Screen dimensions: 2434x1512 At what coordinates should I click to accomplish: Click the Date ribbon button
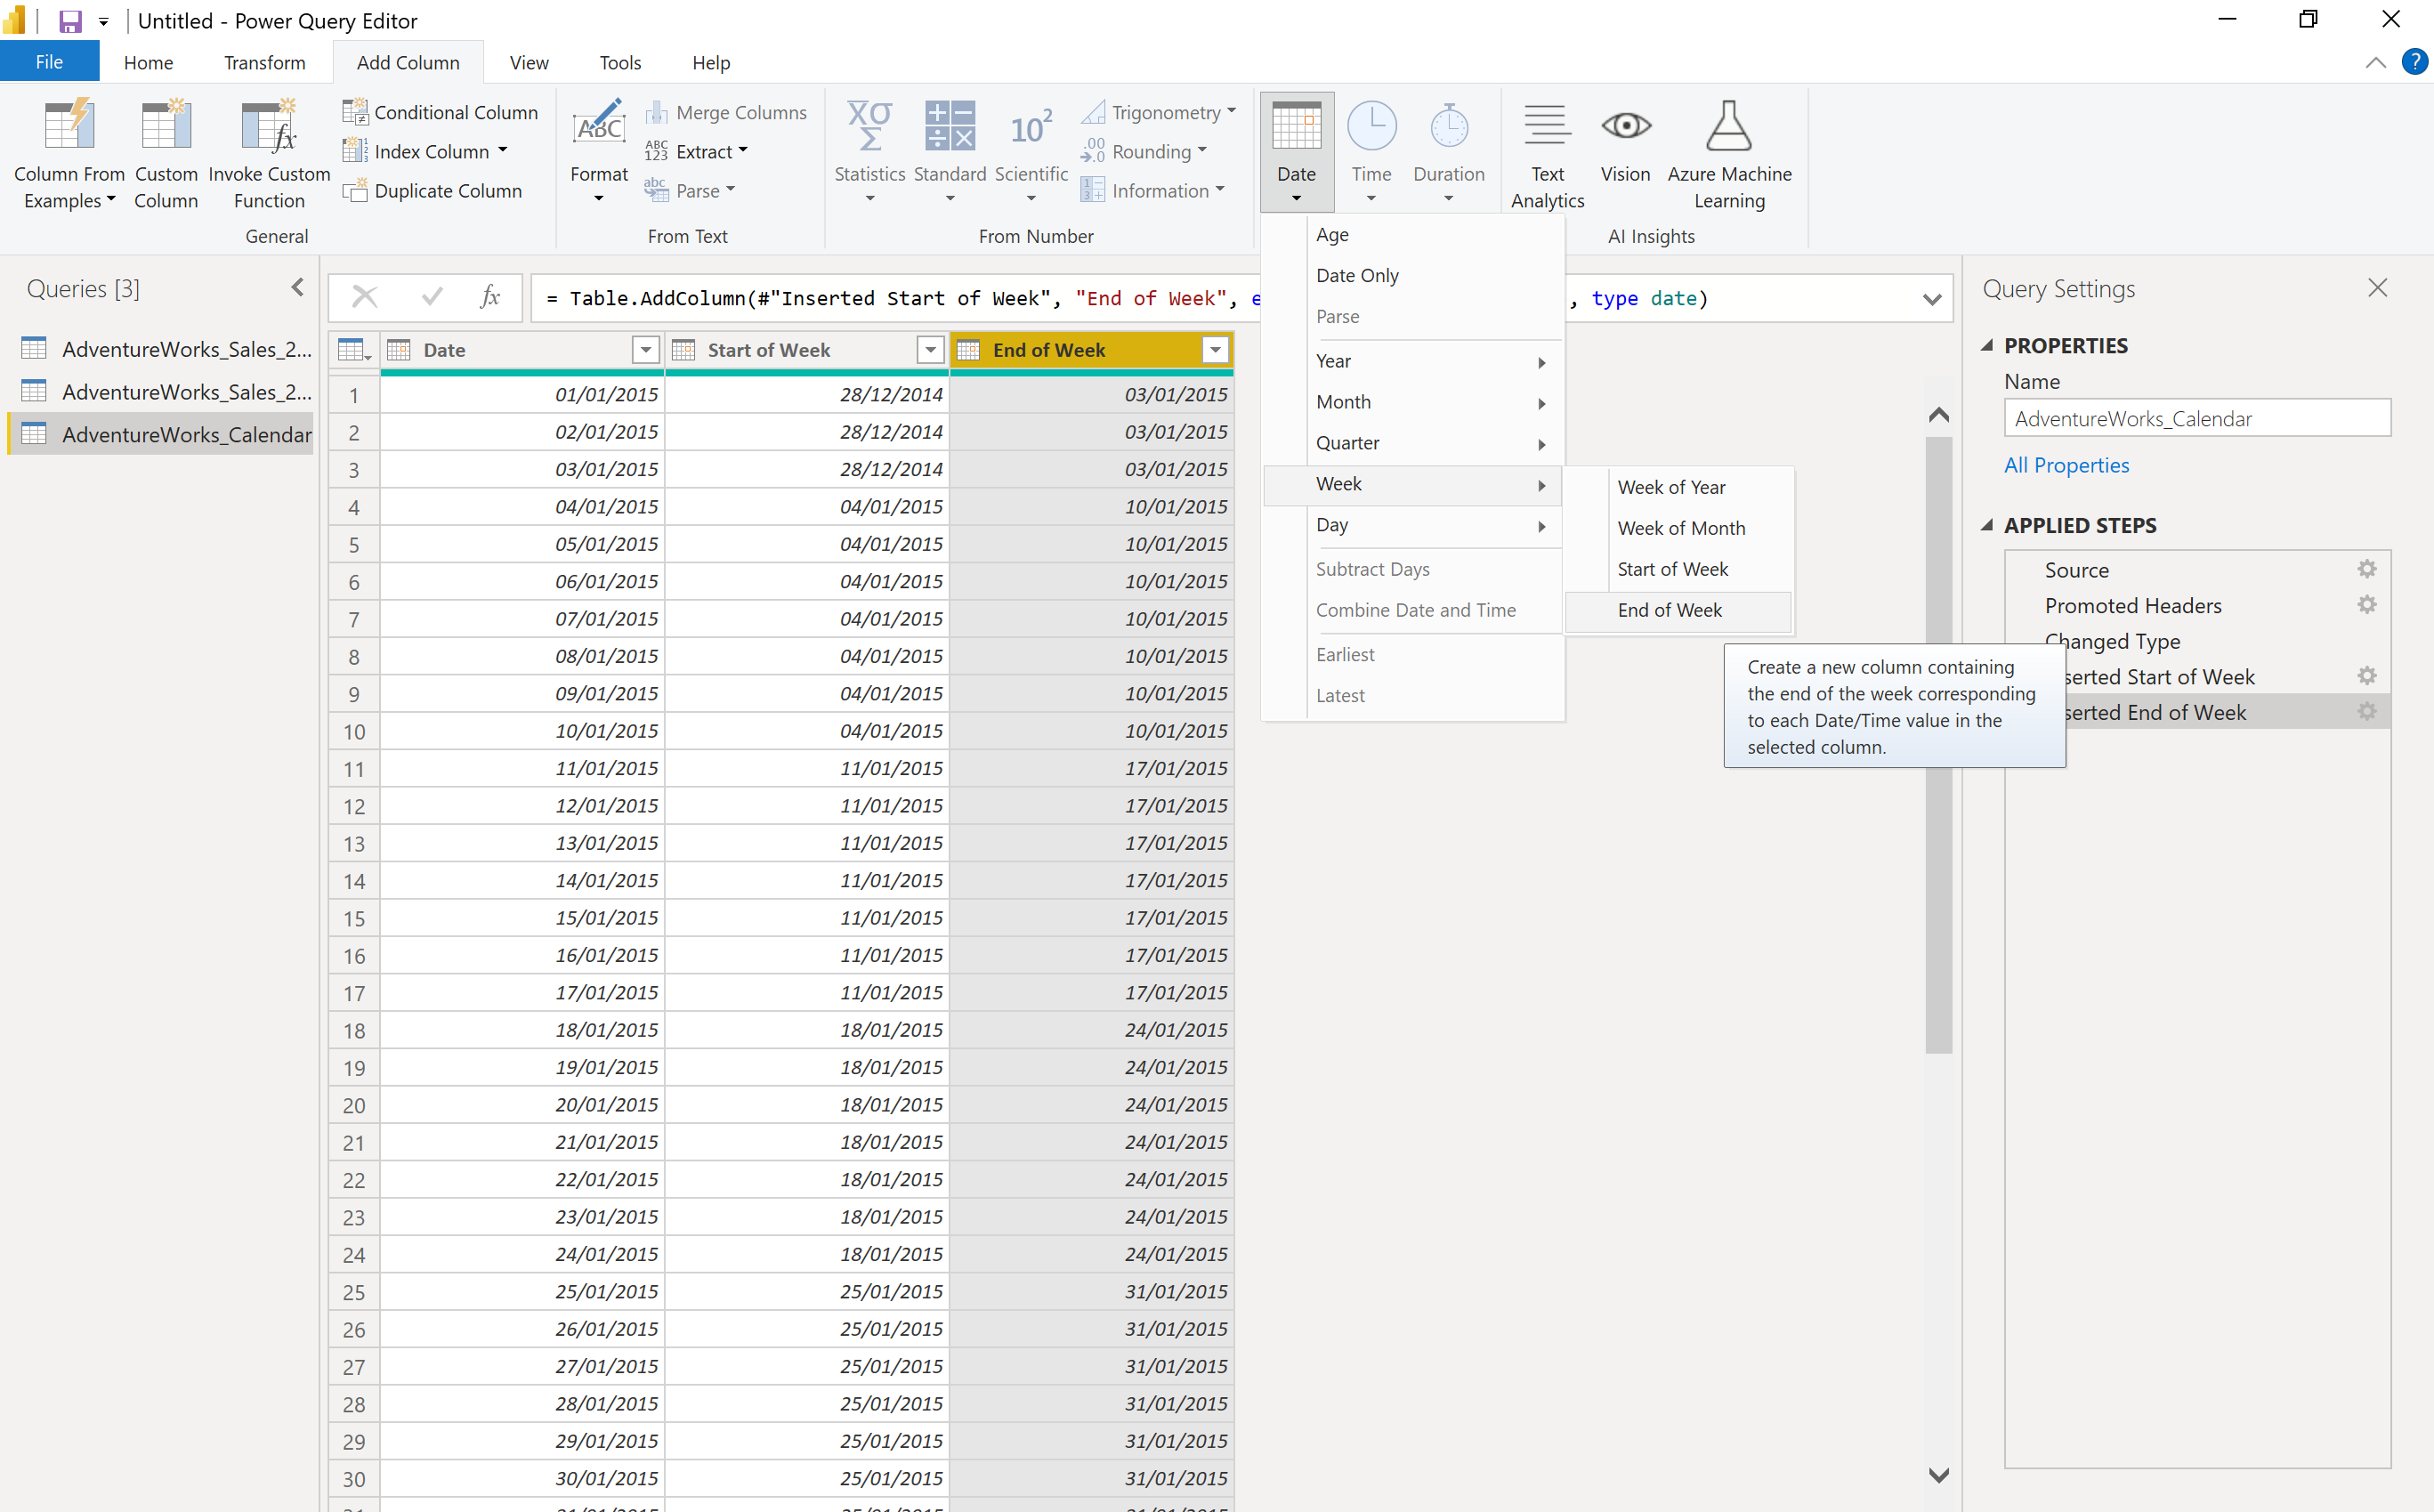pyautogui.click(x=1296, y=152)
